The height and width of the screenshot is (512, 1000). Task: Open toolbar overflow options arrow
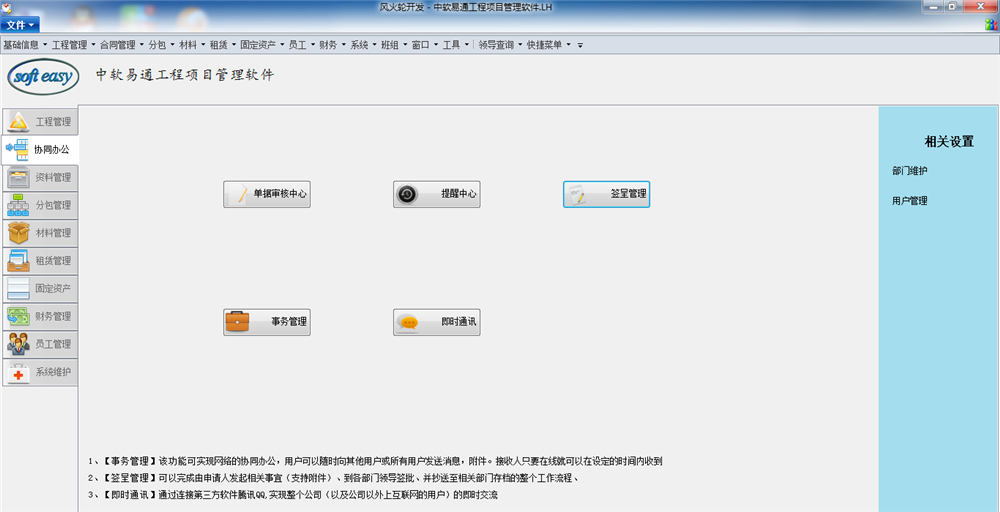pos(580,46)
